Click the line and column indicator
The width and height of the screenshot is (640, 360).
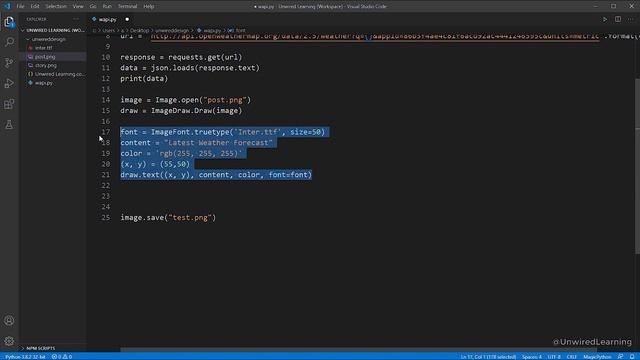(488, 357)
